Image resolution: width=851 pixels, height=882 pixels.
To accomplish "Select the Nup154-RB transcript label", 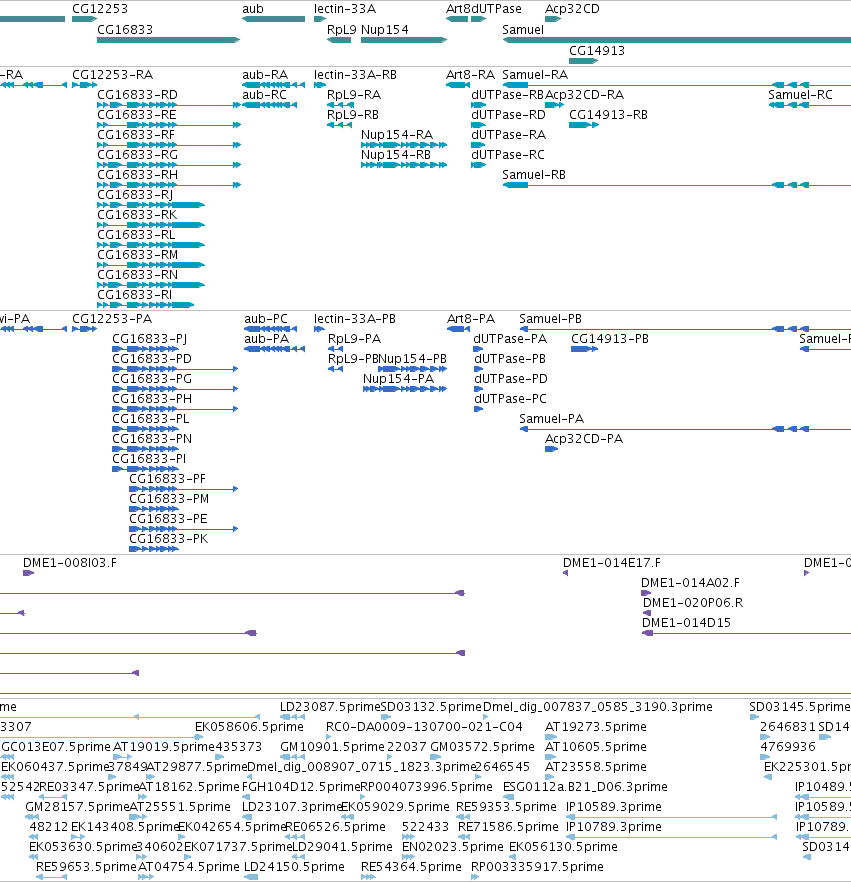I will [x=396, y=155].
